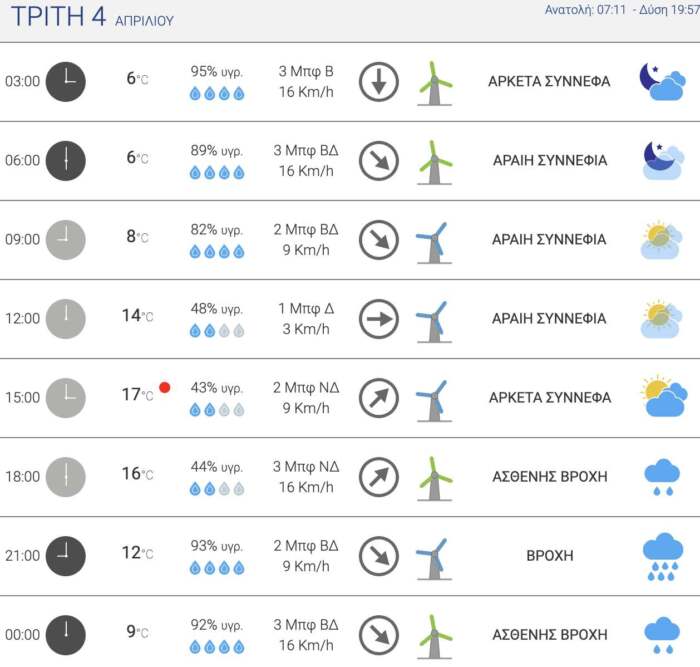Click the red dot next to 17°C
The height and width of the screenshot is (667, 700).
coord(164,387)
